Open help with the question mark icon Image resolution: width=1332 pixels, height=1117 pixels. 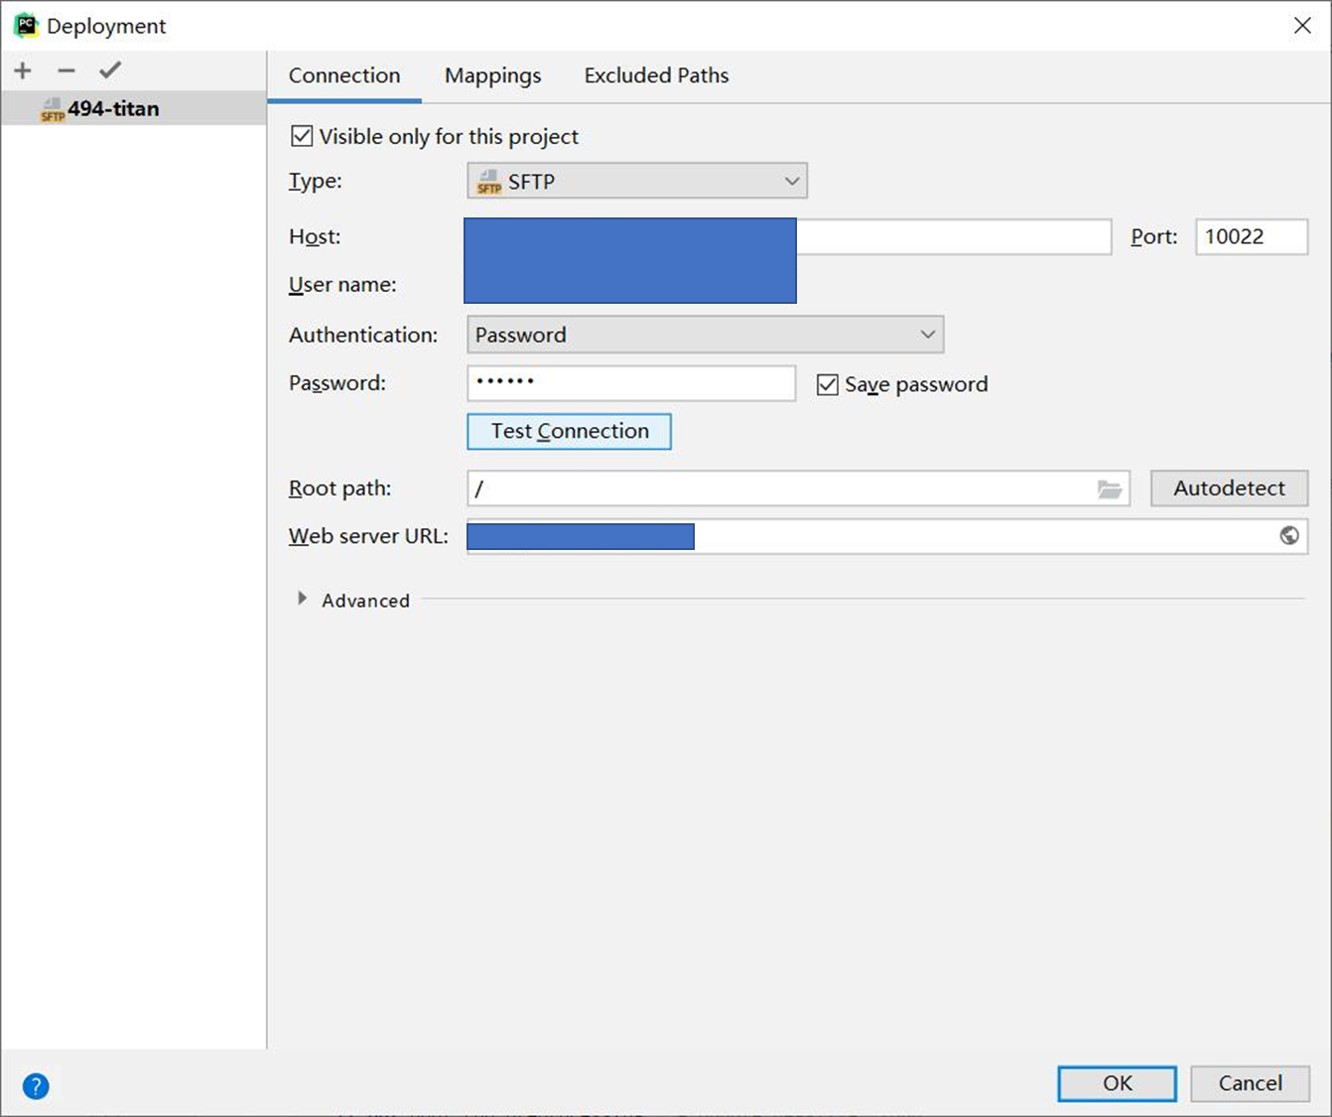point(36,1086)
